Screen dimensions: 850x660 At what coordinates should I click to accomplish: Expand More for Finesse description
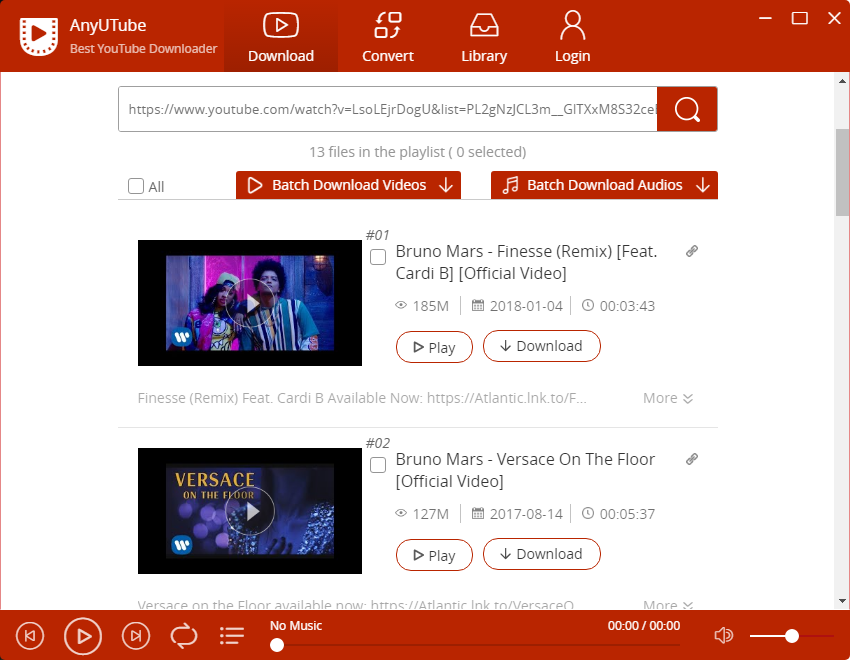tap(668, 398)
